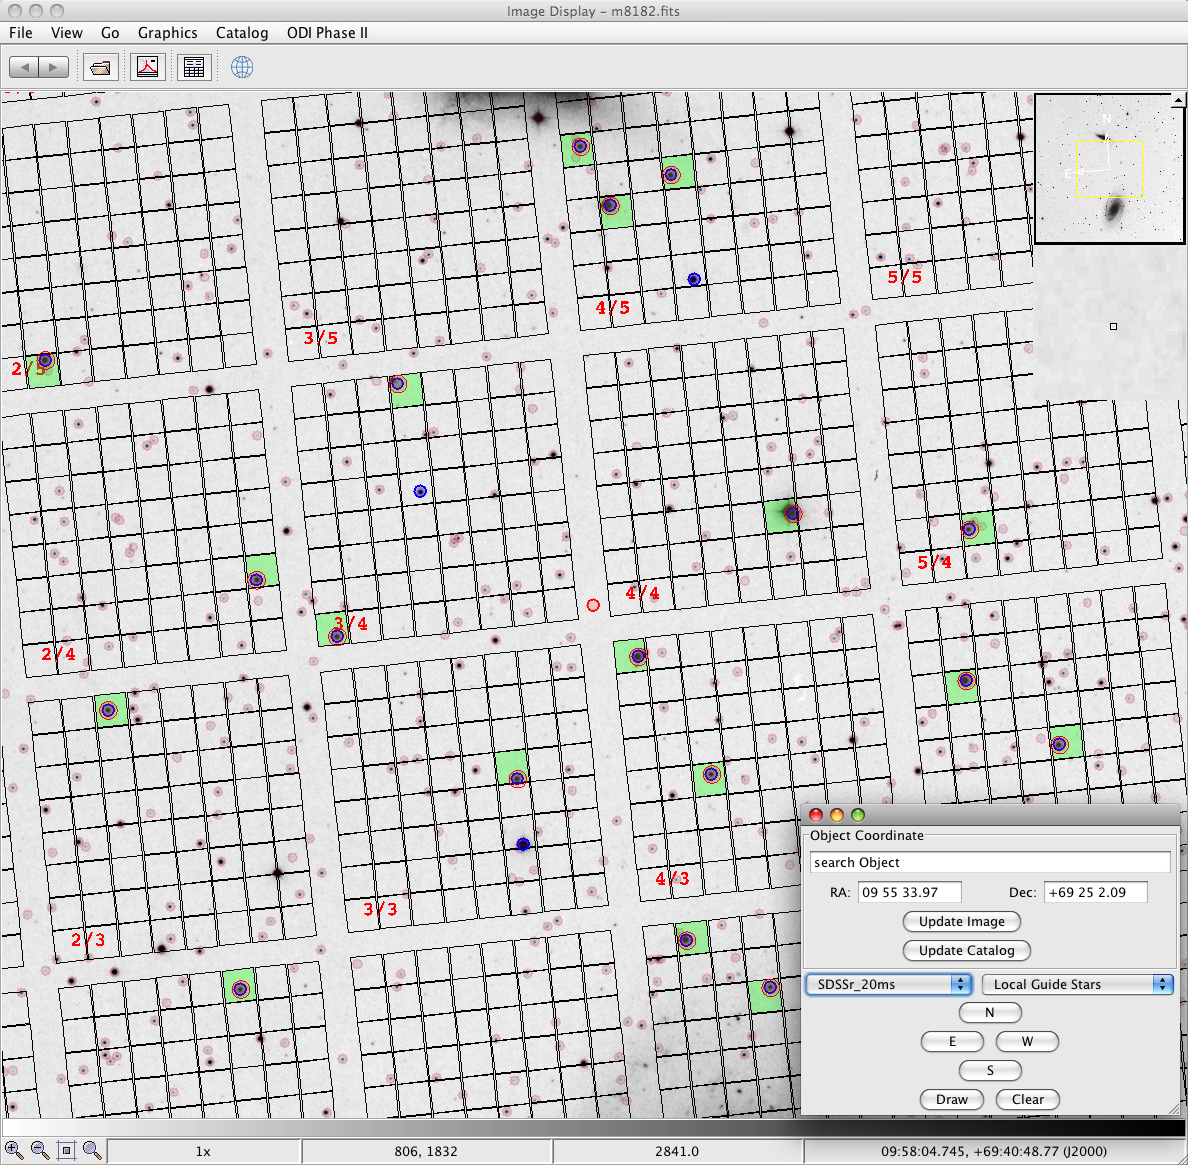
Task: Click the RA coordinate input field
Action: [909, 892]
